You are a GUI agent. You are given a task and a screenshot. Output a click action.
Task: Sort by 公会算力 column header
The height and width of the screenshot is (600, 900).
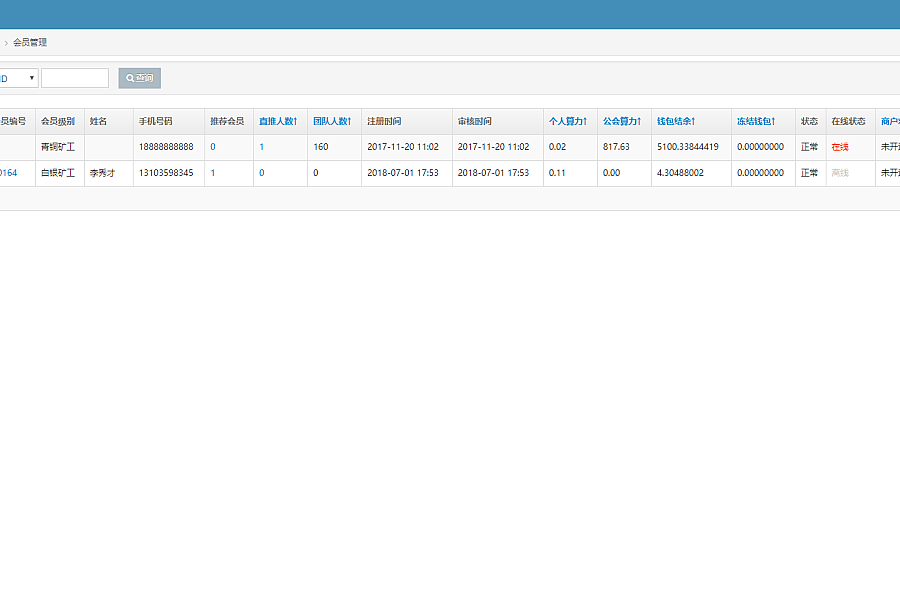pyautogui.click(x=621, y=121)
